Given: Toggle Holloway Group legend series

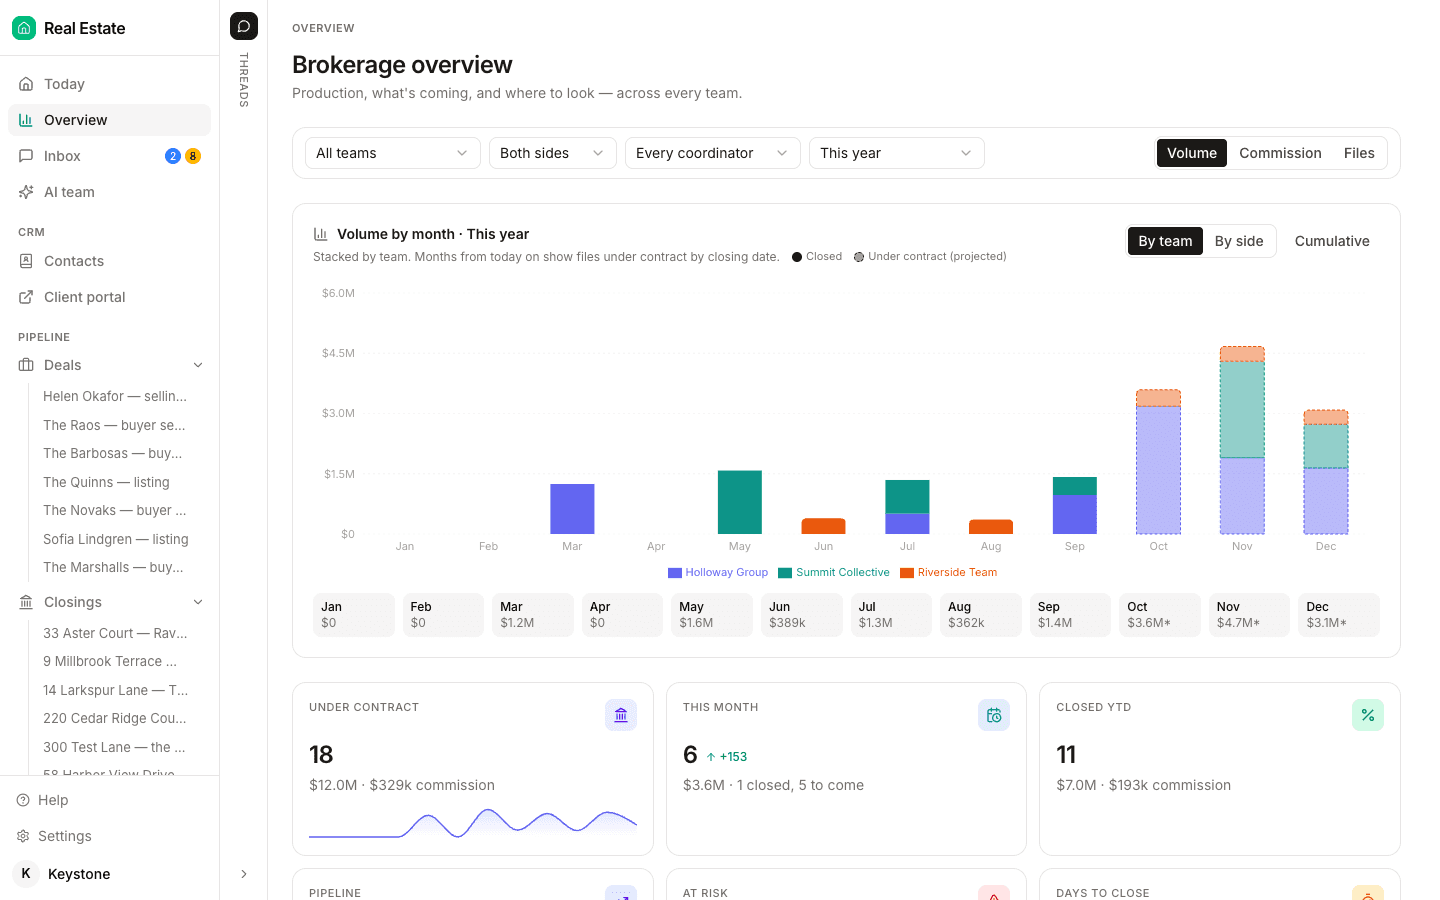Looking at the screenshot, I should pos(718,573).
